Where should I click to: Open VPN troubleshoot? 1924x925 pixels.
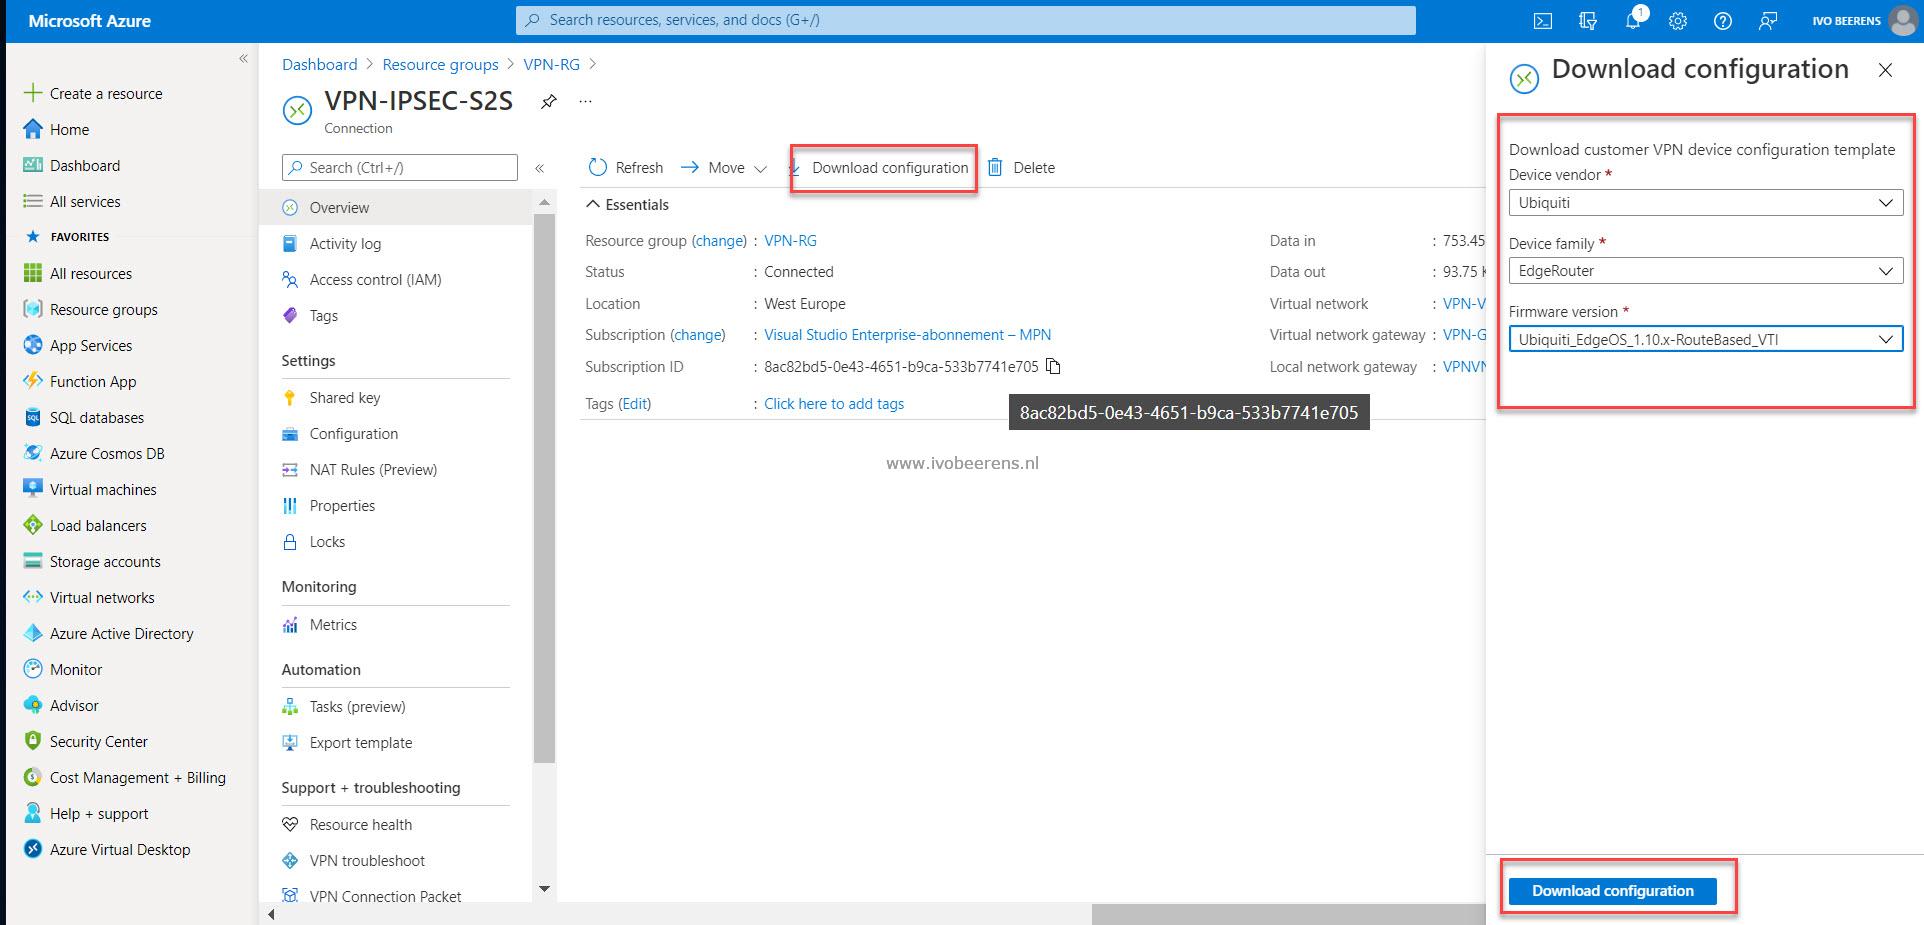(367, 860)
